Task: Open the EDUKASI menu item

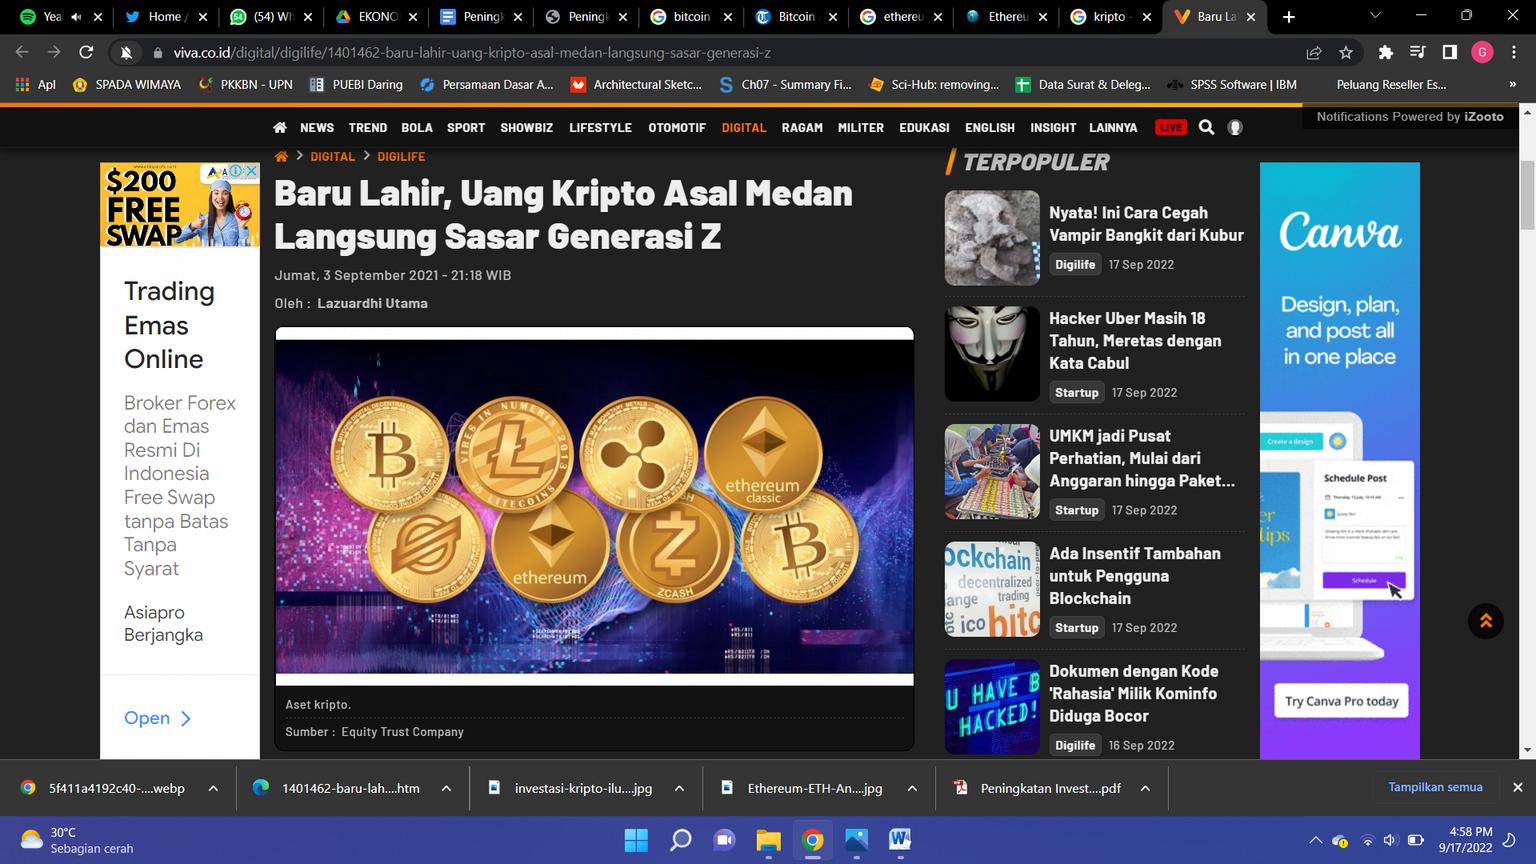Action: pyautogui.click(x=924, y=127)
